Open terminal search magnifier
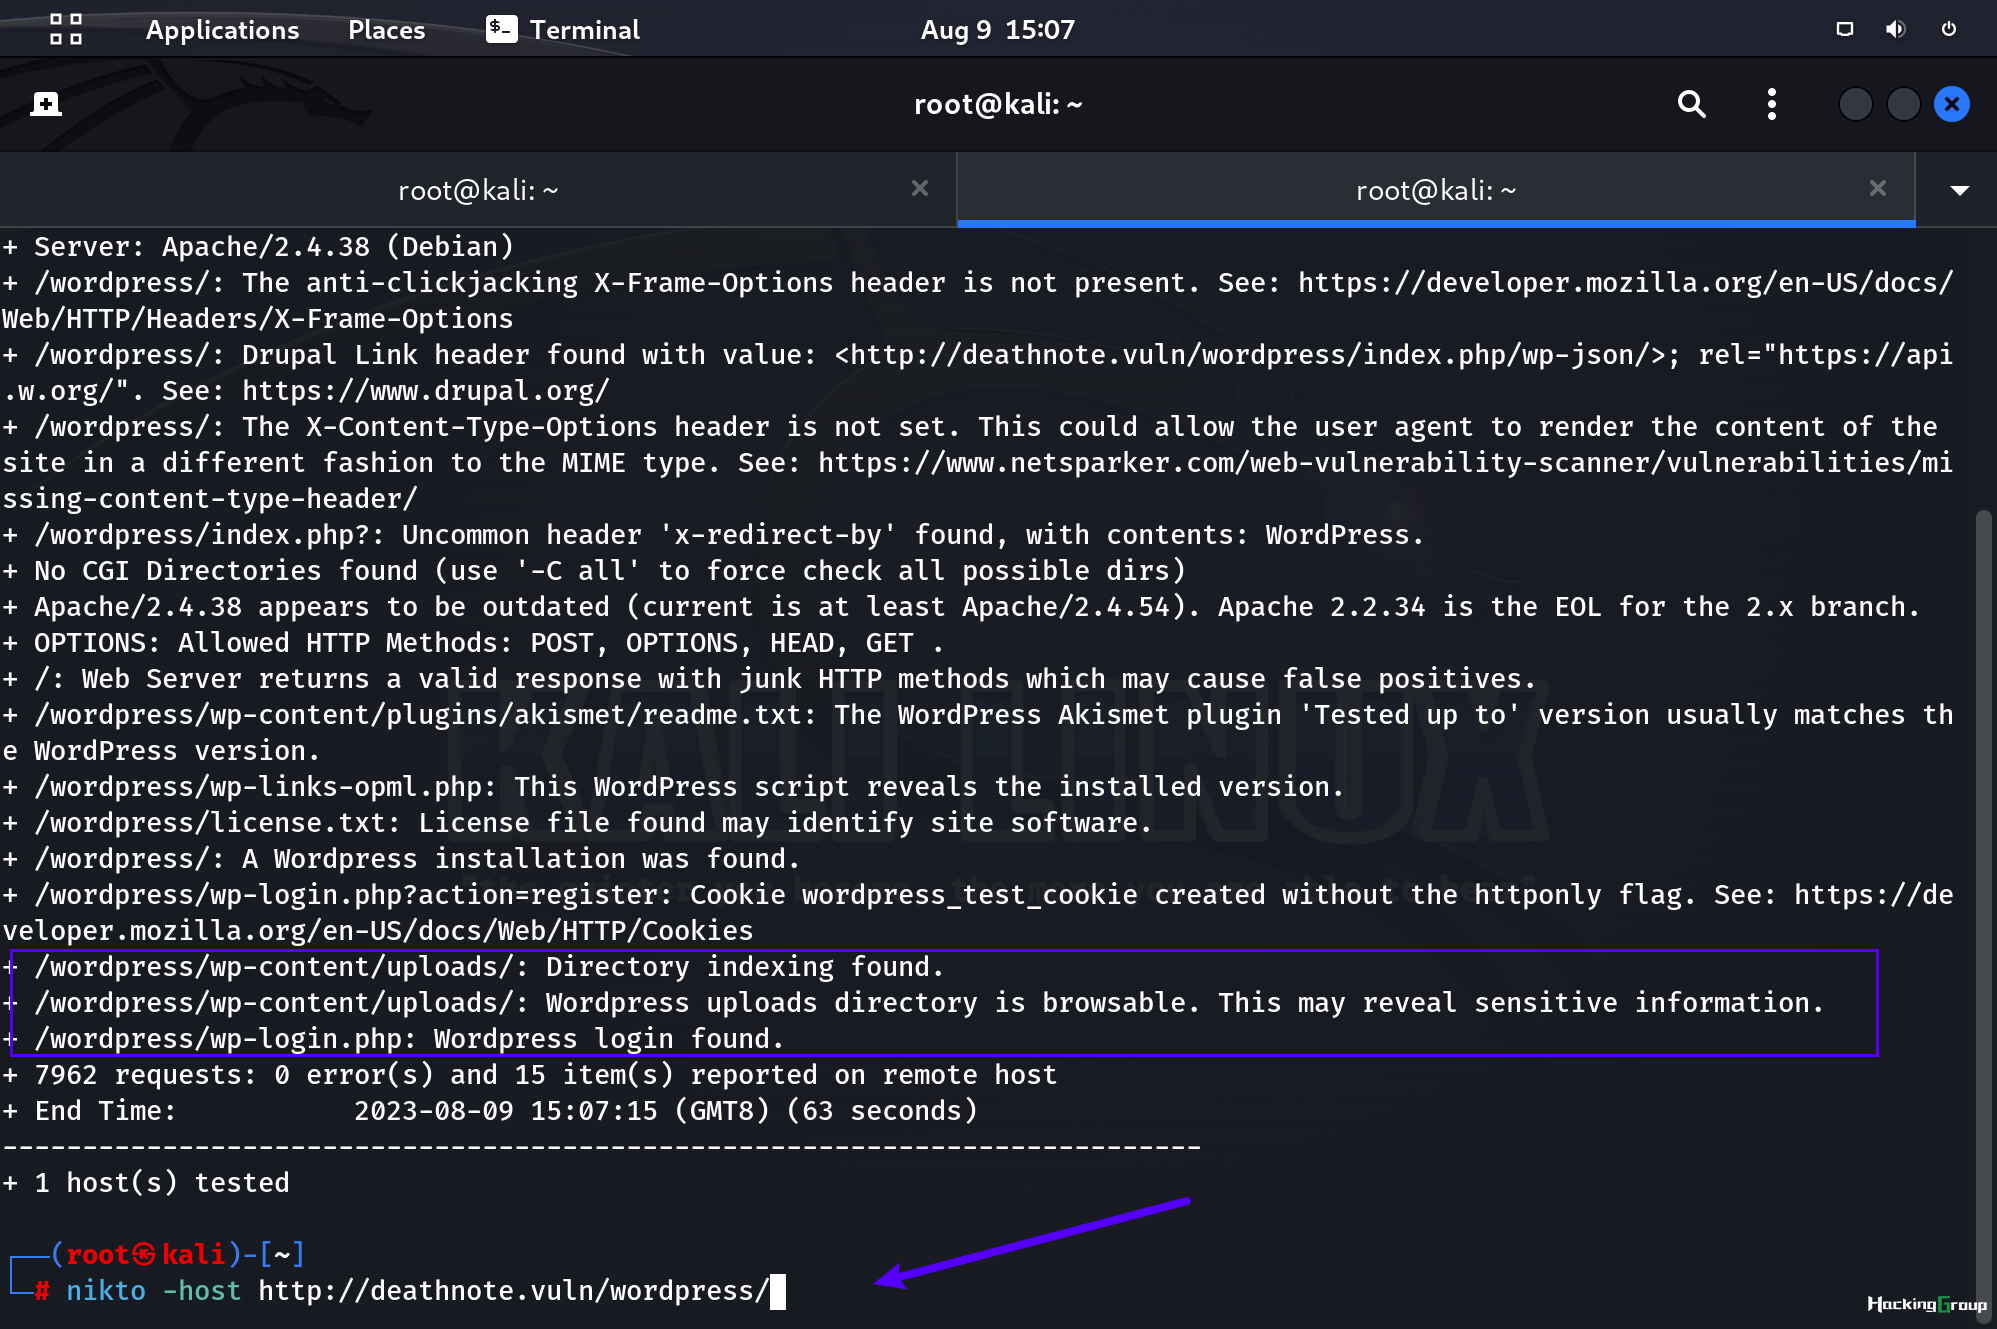This screenshot has height=1329, width=1997. [1691, 104]
